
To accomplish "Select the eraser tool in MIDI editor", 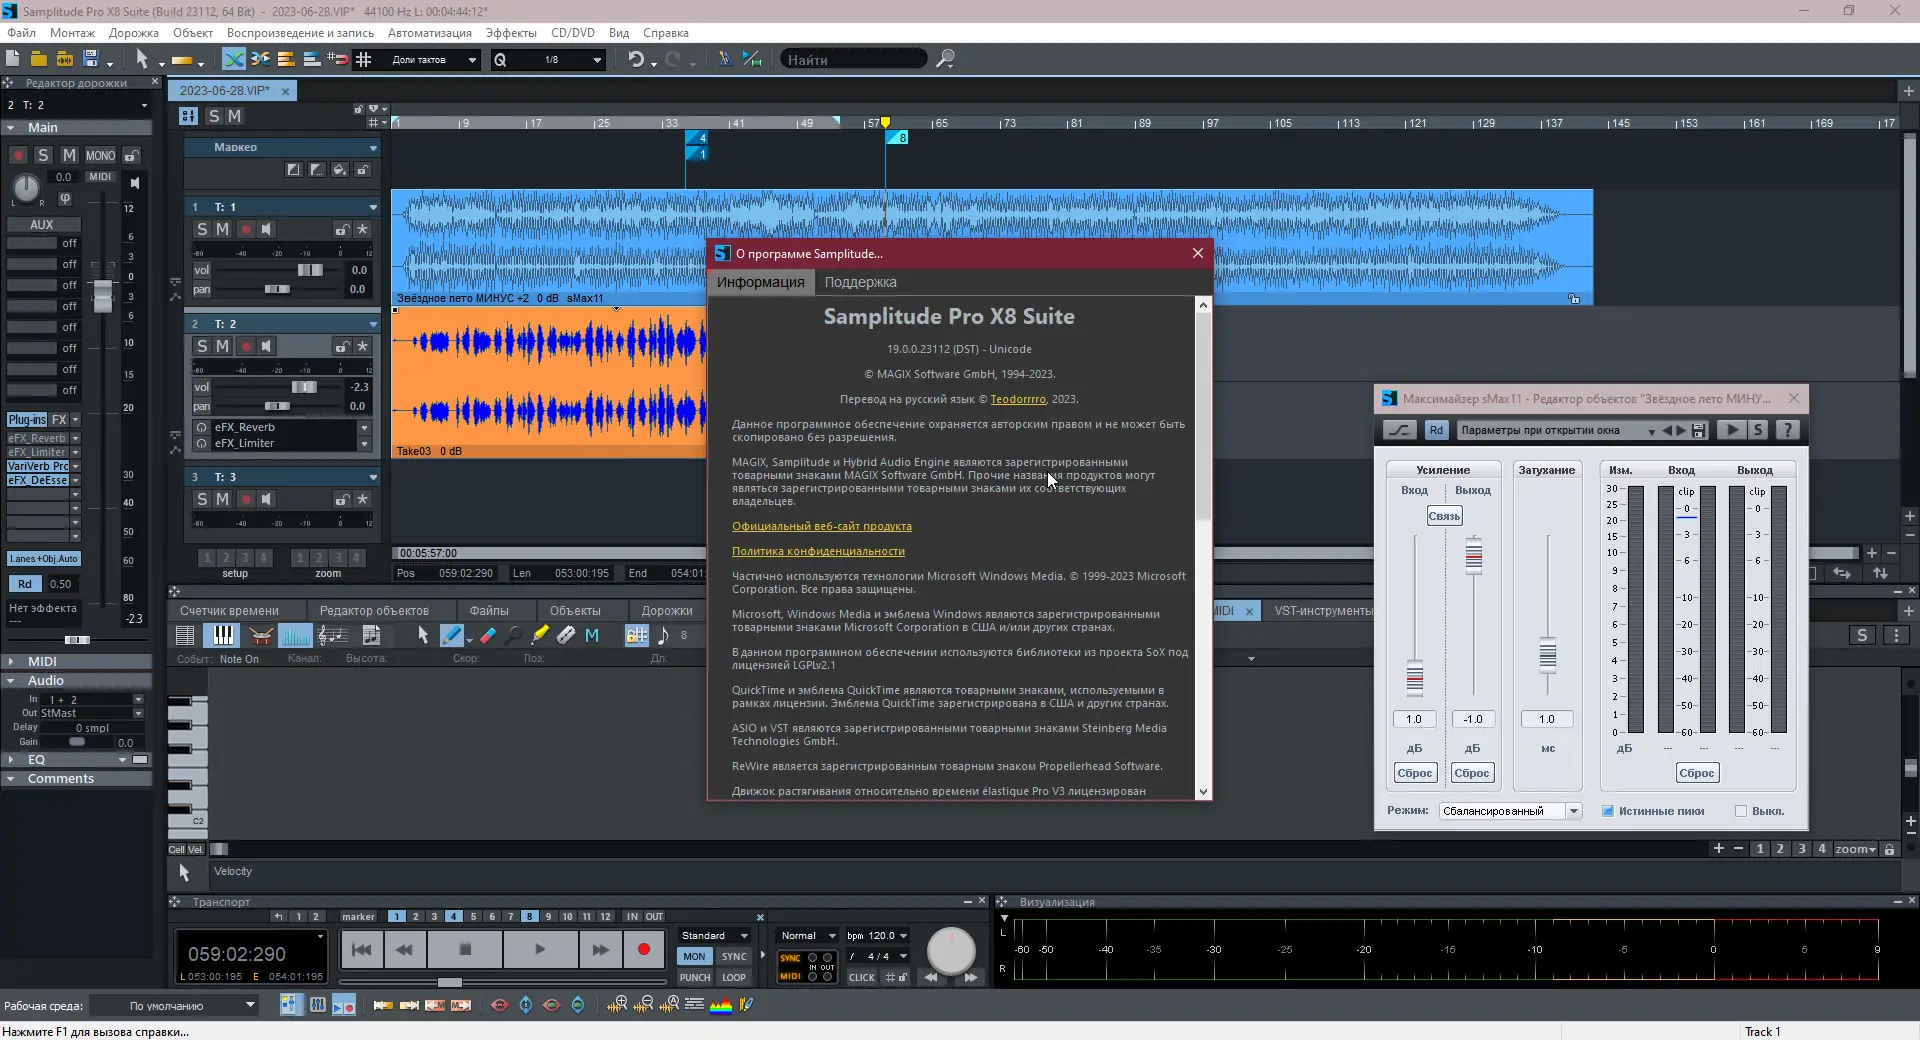I will (487, 635).
